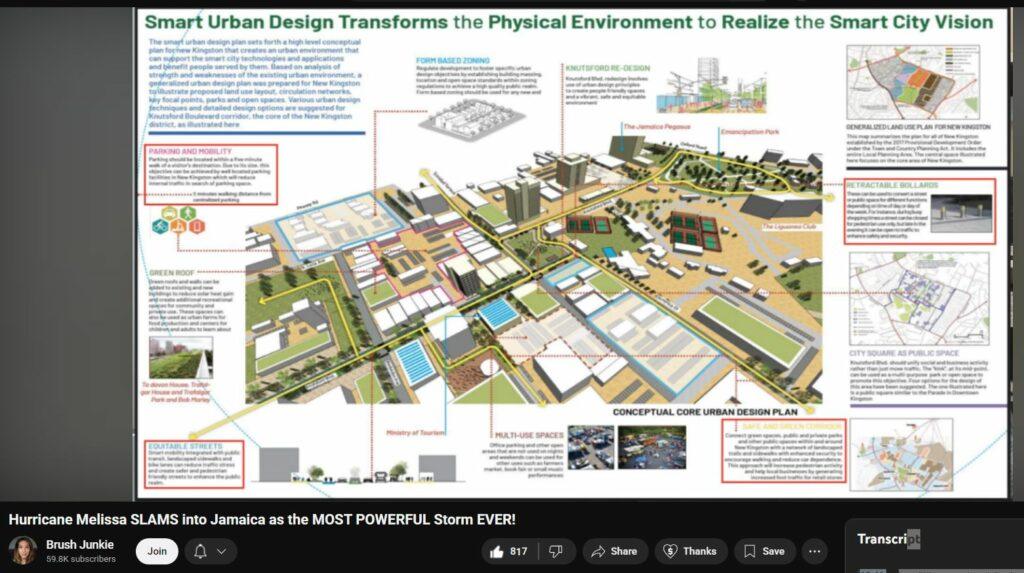Click the green roof photo in video
1024x573 pixels.
pos(181,357)
